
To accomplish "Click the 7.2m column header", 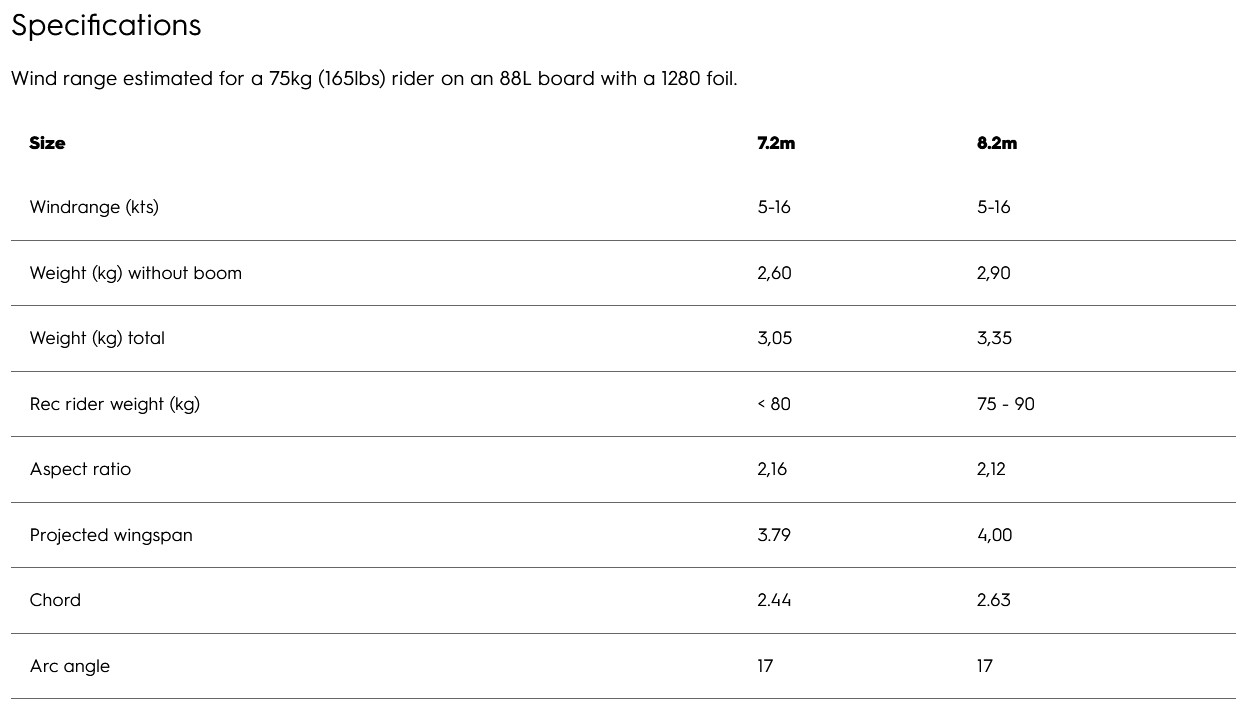I will (x=776, y=143).
